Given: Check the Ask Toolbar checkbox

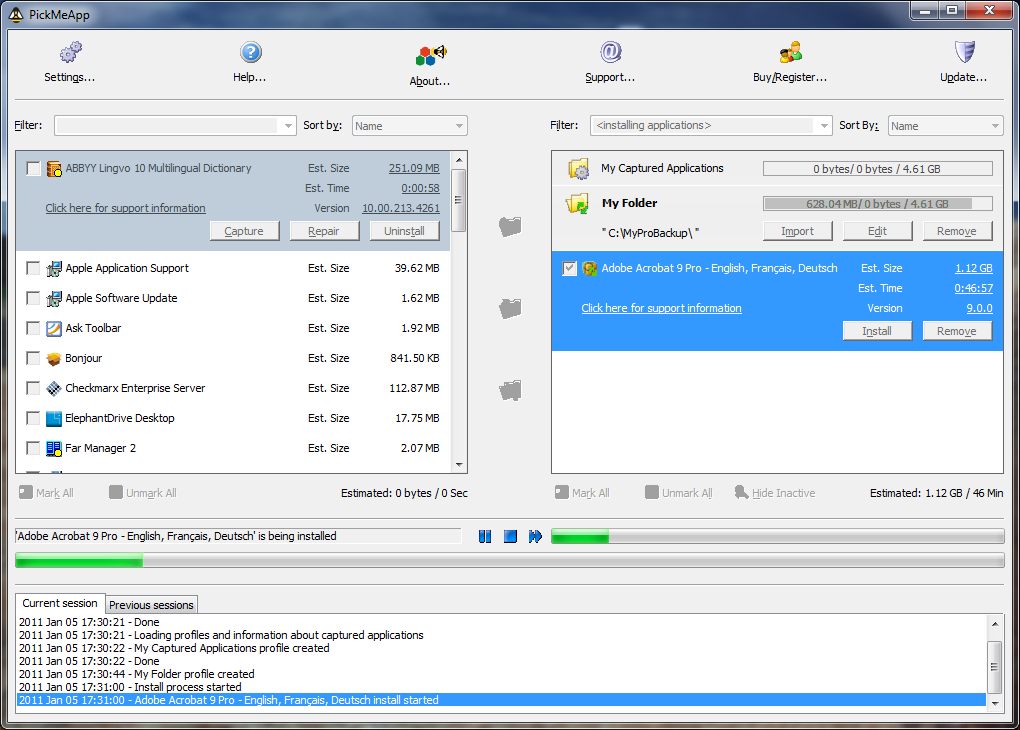Looking at the screenshot, I should (33, 328).
